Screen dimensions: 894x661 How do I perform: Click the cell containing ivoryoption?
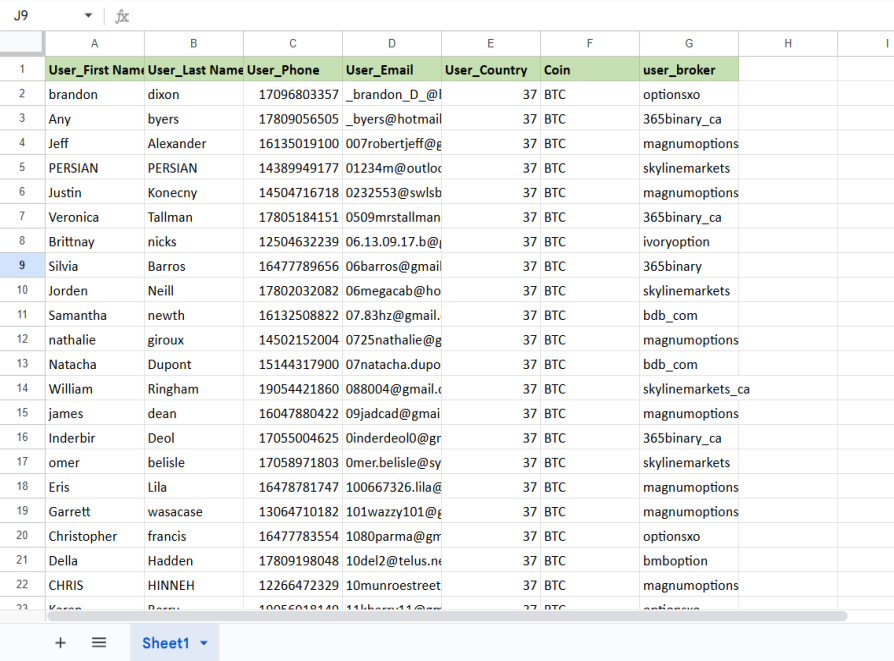pos(689,242)
